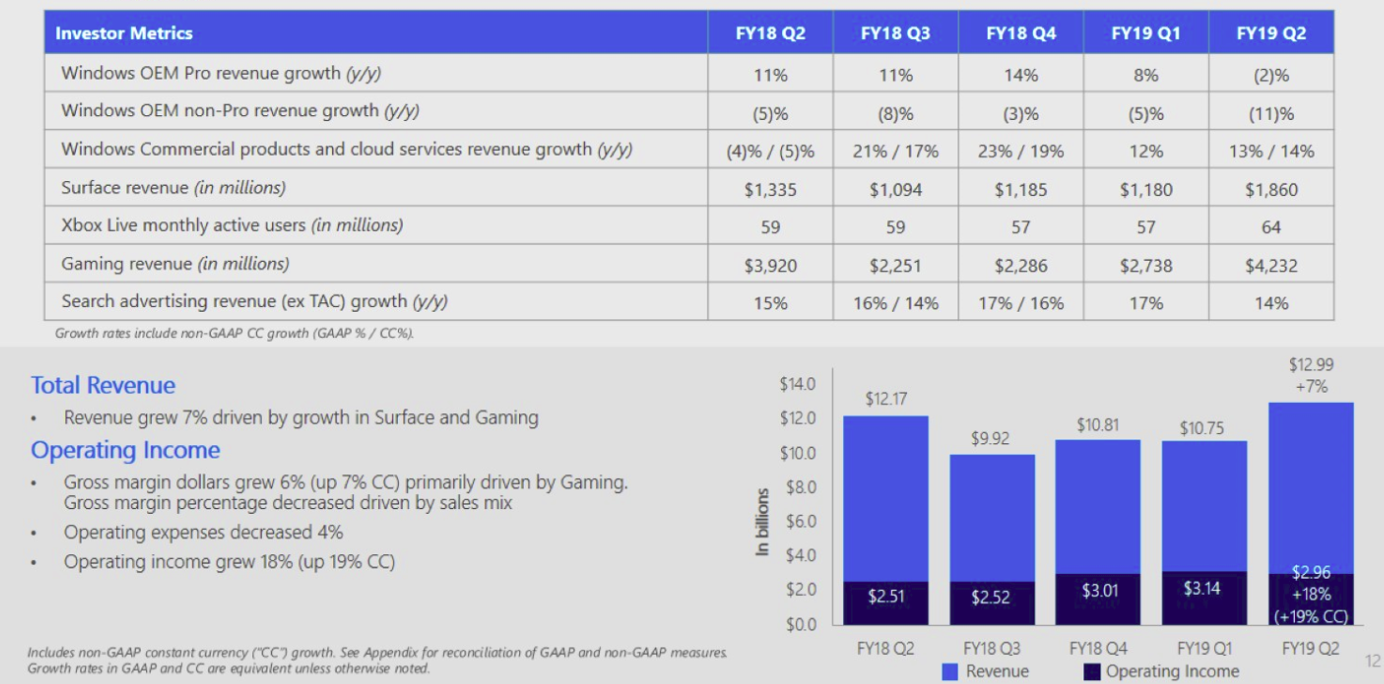The height and width of the screenshot is (684, 1384).
Task: Click the blue 'Operating Income' section heading
Action: [125, 450]
